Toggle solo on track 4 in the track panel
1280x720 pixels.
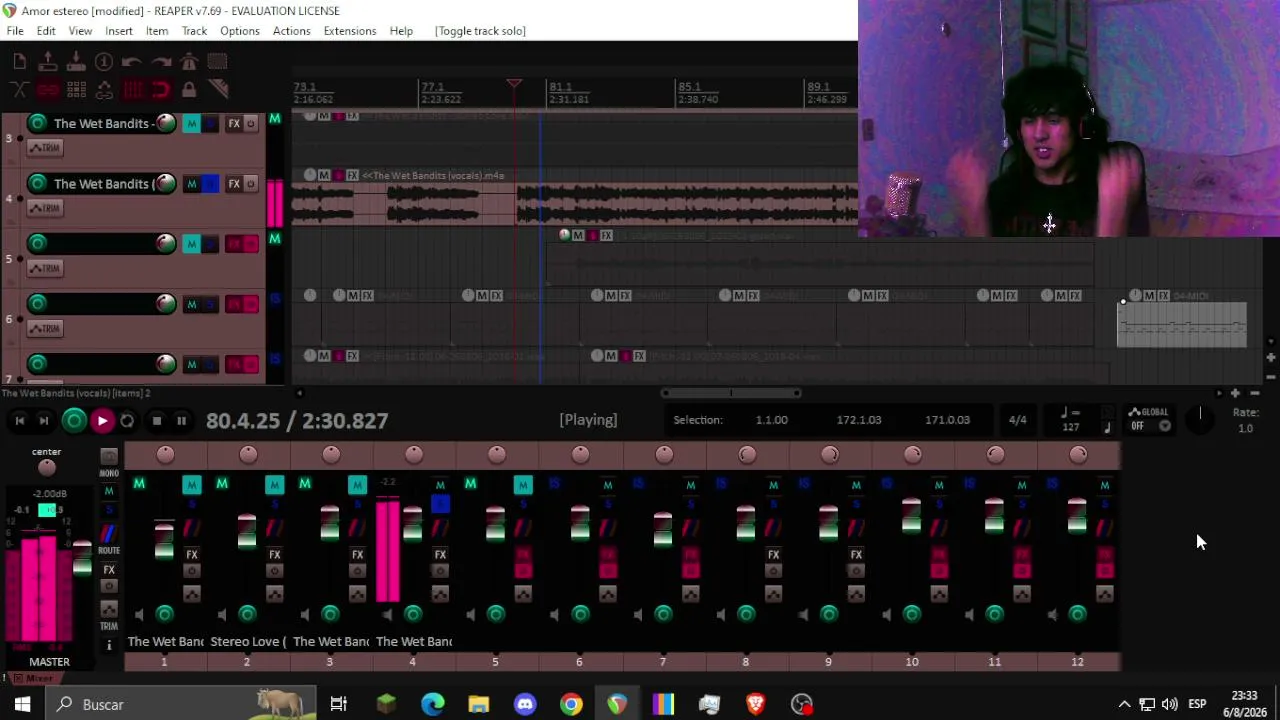click(x=210, y=184)
